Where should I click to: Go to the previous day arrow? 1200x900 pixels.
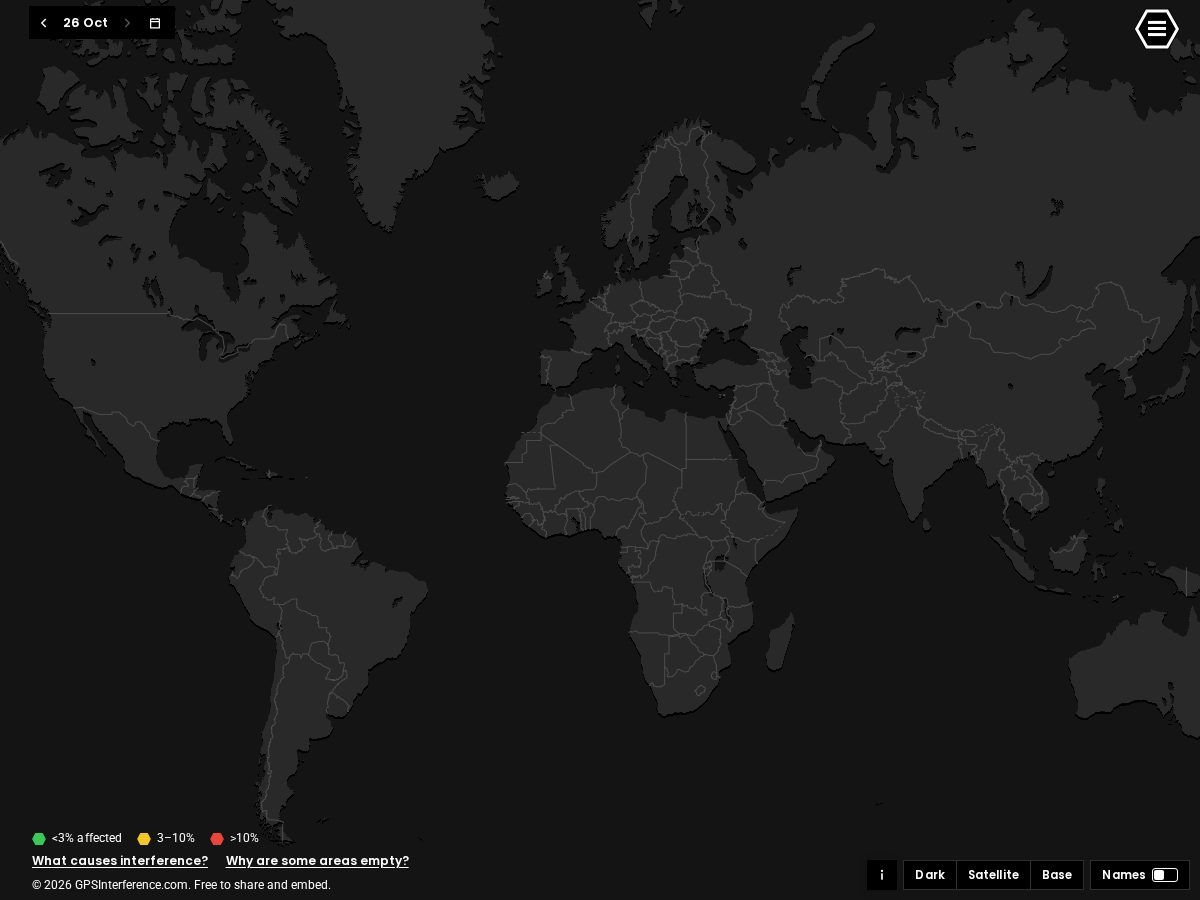(x=43, y=23)
